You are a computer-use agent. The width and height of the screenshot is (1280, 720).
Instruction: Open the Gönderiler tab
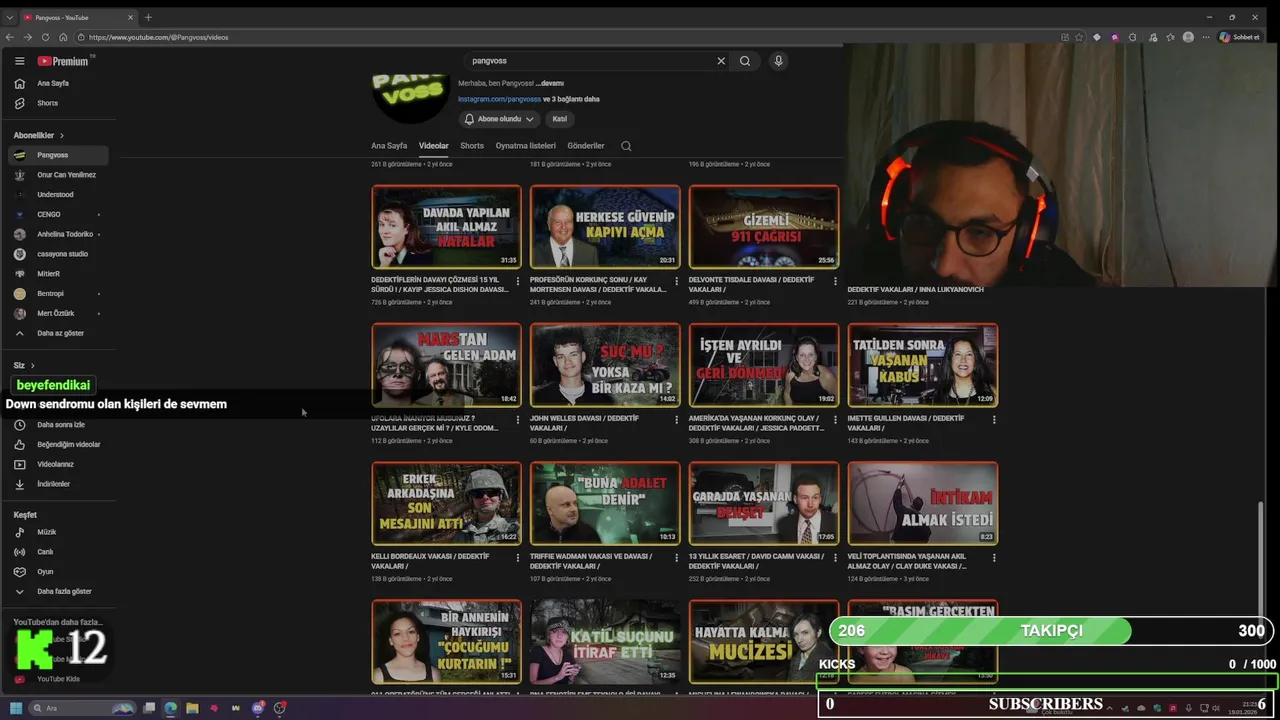point(586,146)
